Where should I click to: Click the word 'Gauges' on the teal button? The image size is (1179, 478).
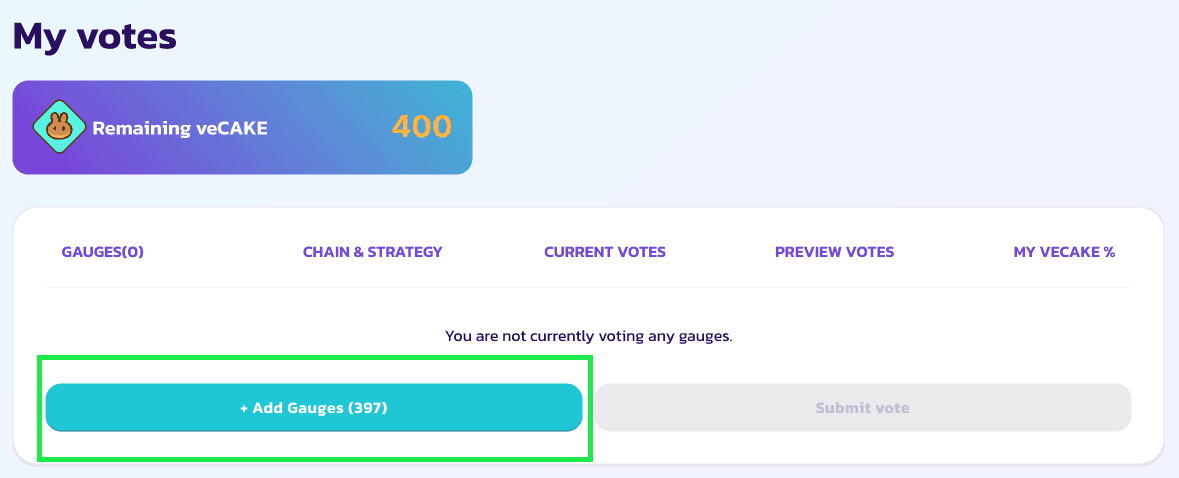click(x=317, y=408)
